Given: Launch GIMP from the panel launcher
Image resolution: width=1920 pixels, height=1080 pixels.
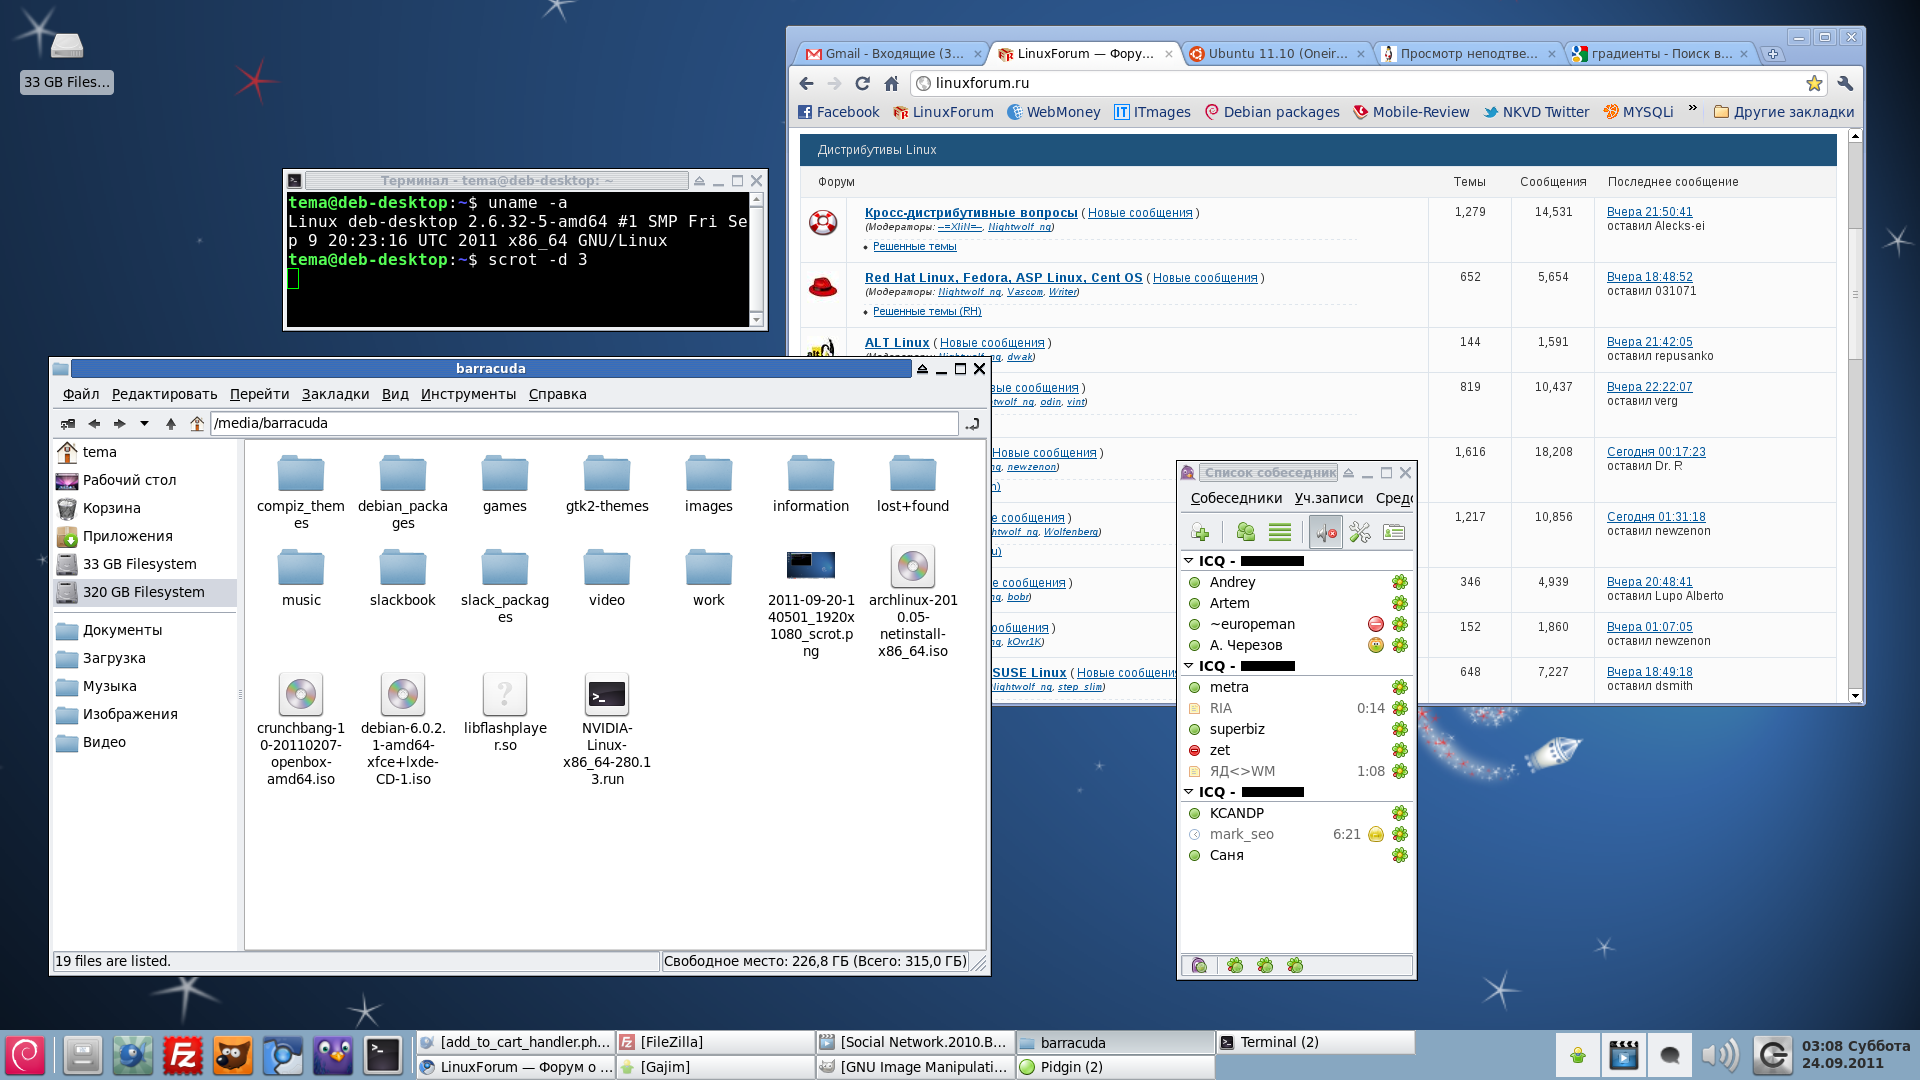Looking at the screenshot, I should [233, 1055].
